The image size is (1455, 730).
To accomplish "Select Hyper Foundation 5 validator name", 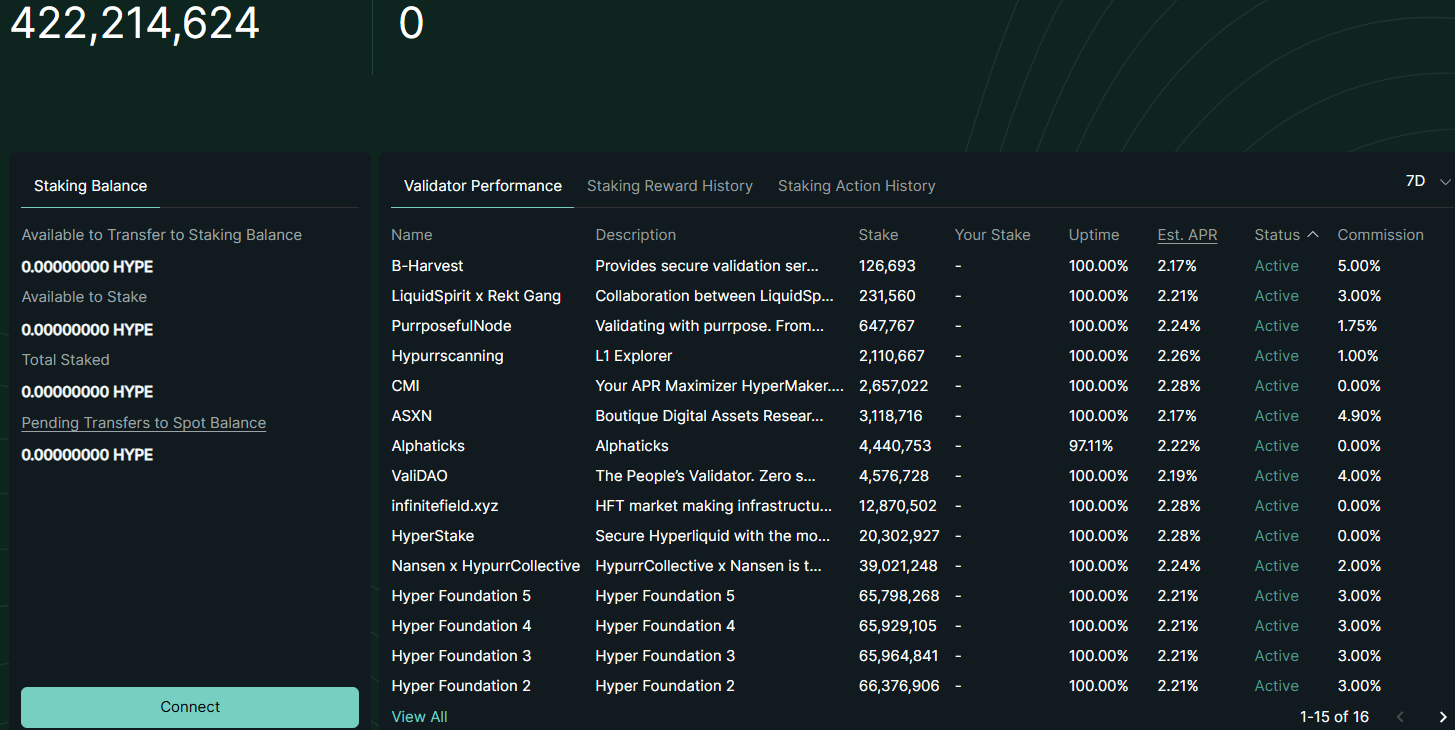I will pyautogui.click(x=462, y=596).
